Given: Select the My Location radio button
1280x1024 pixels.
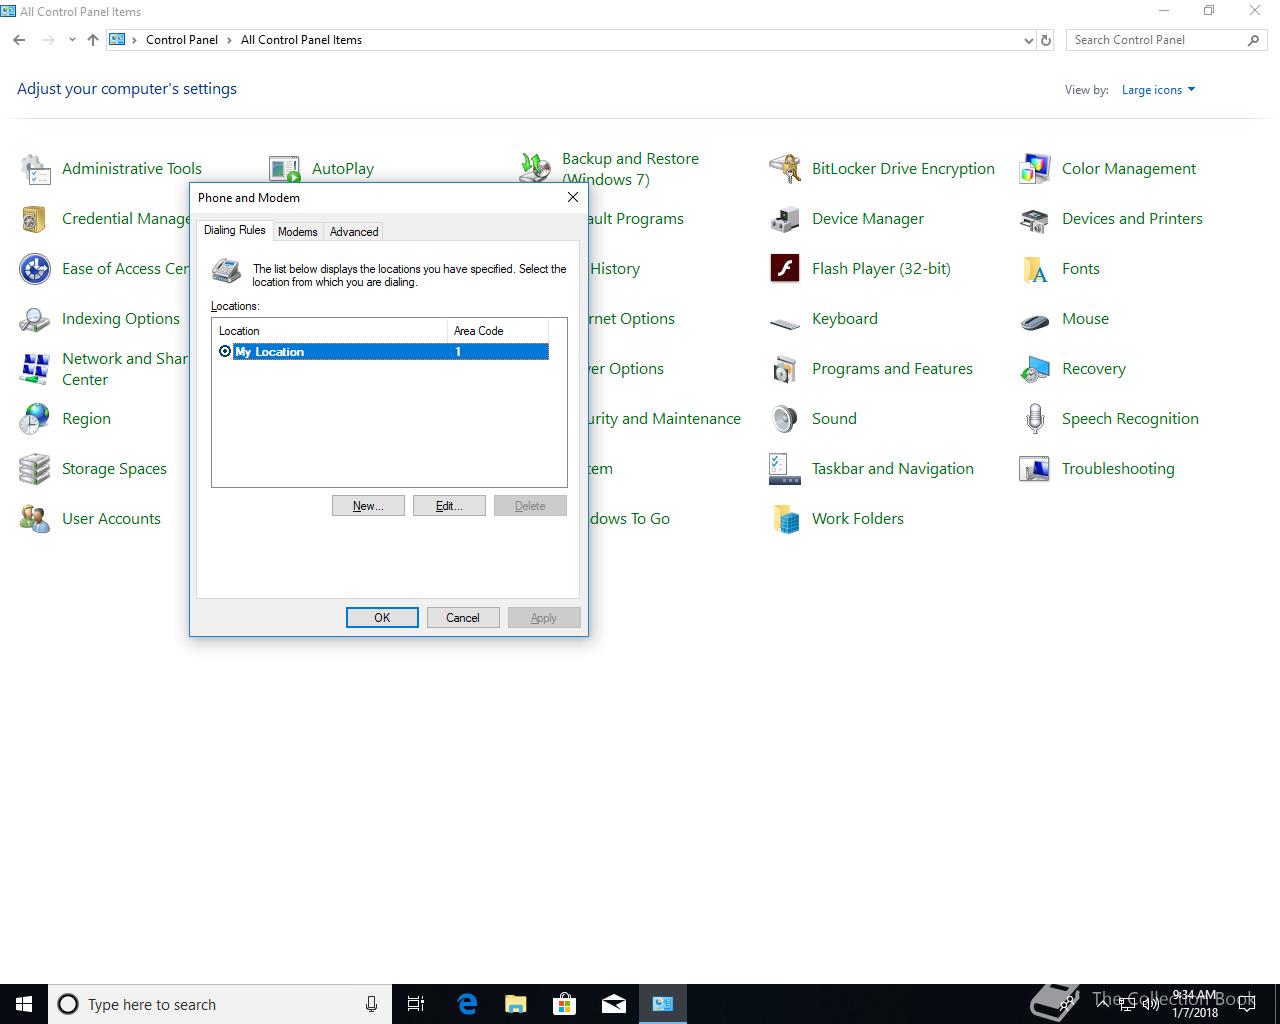Looking at the screenshot, I should 225,352.
